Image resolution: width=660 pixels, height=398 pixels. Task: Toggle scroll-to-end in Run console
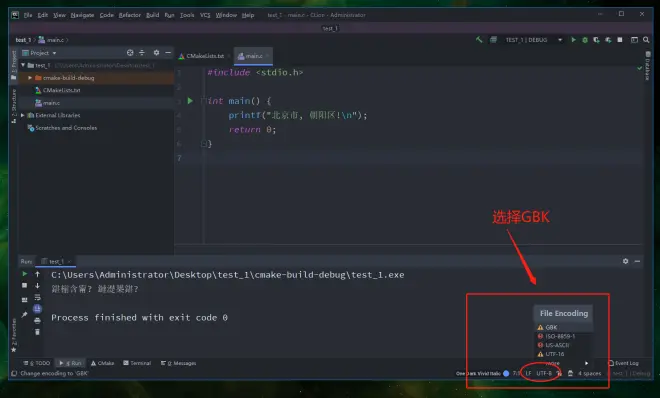tap(37, 309)
